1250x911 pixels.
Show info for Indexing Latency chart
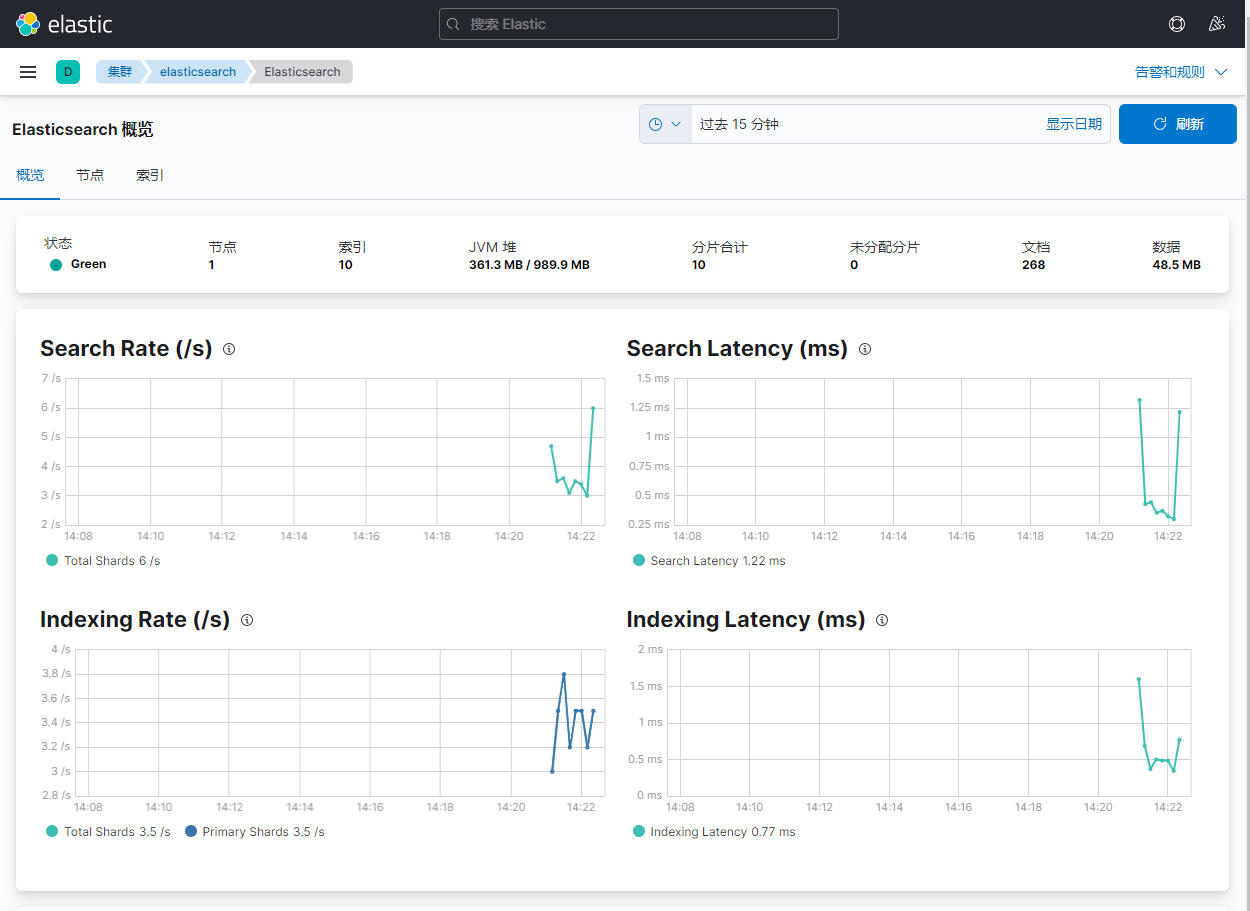tap(882, 620)
